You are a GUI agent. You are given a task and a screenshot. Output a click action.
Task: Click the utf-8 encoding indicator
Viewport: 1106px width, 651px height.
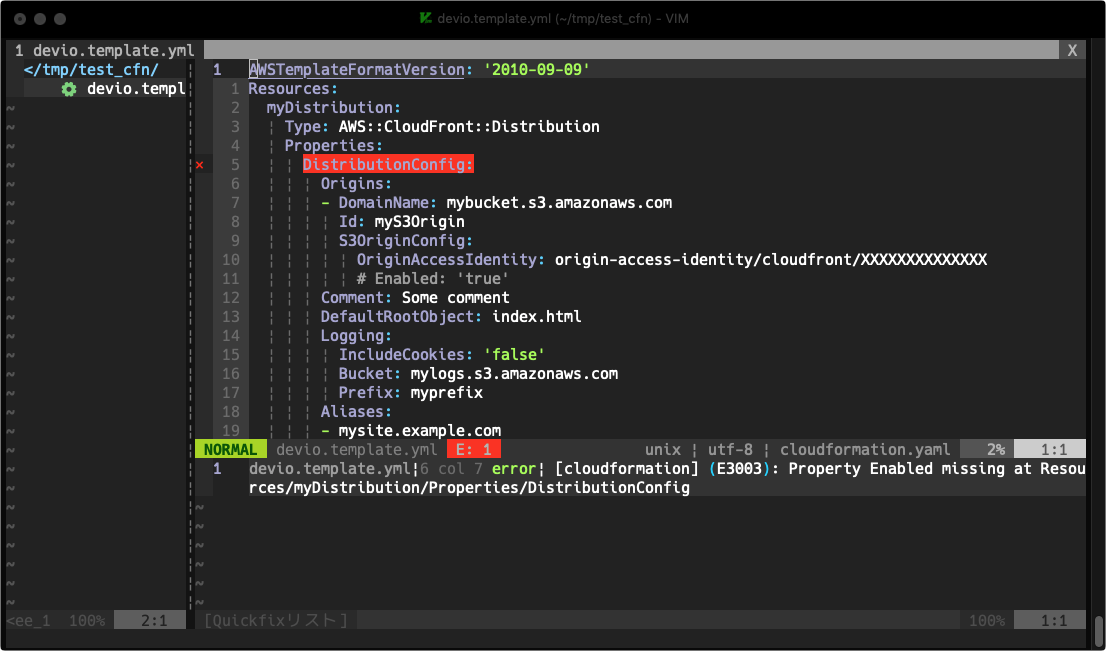coord(732,448)
